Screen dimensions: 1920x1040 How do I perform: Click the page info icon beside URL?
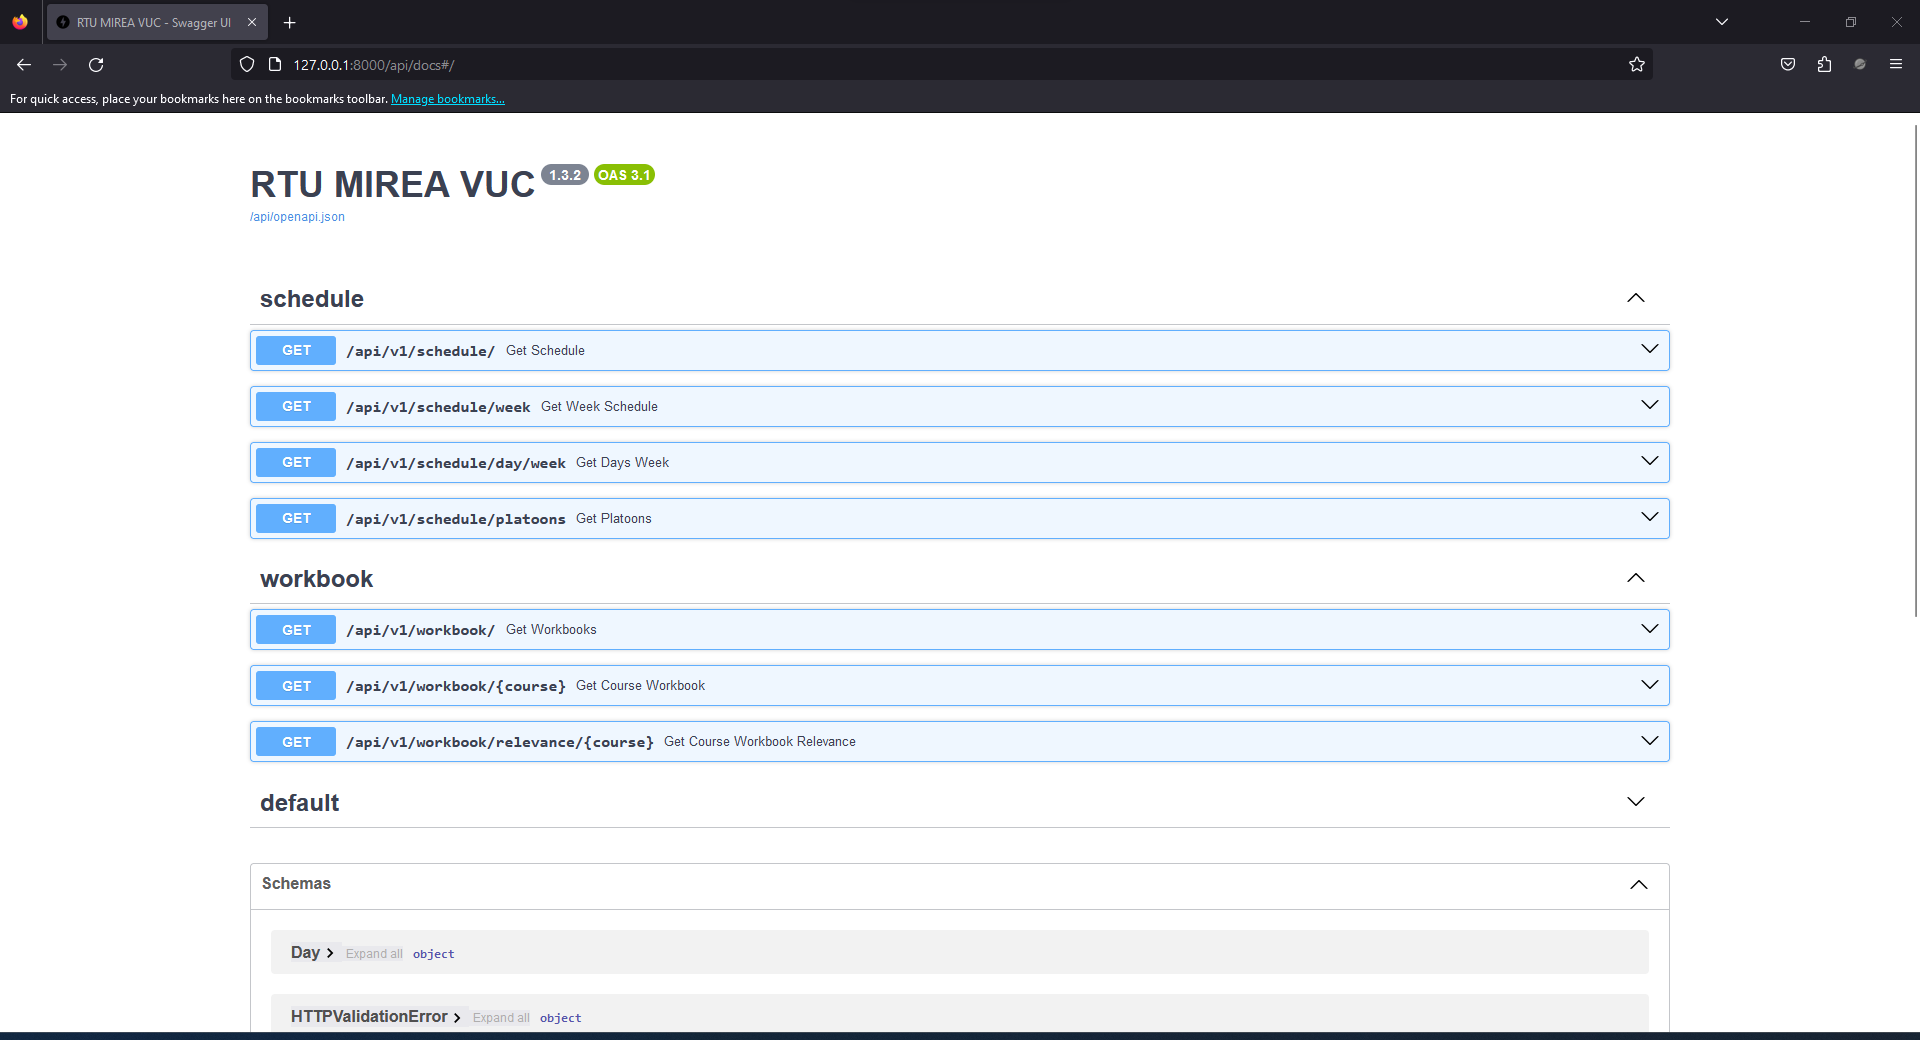(275, 65)
